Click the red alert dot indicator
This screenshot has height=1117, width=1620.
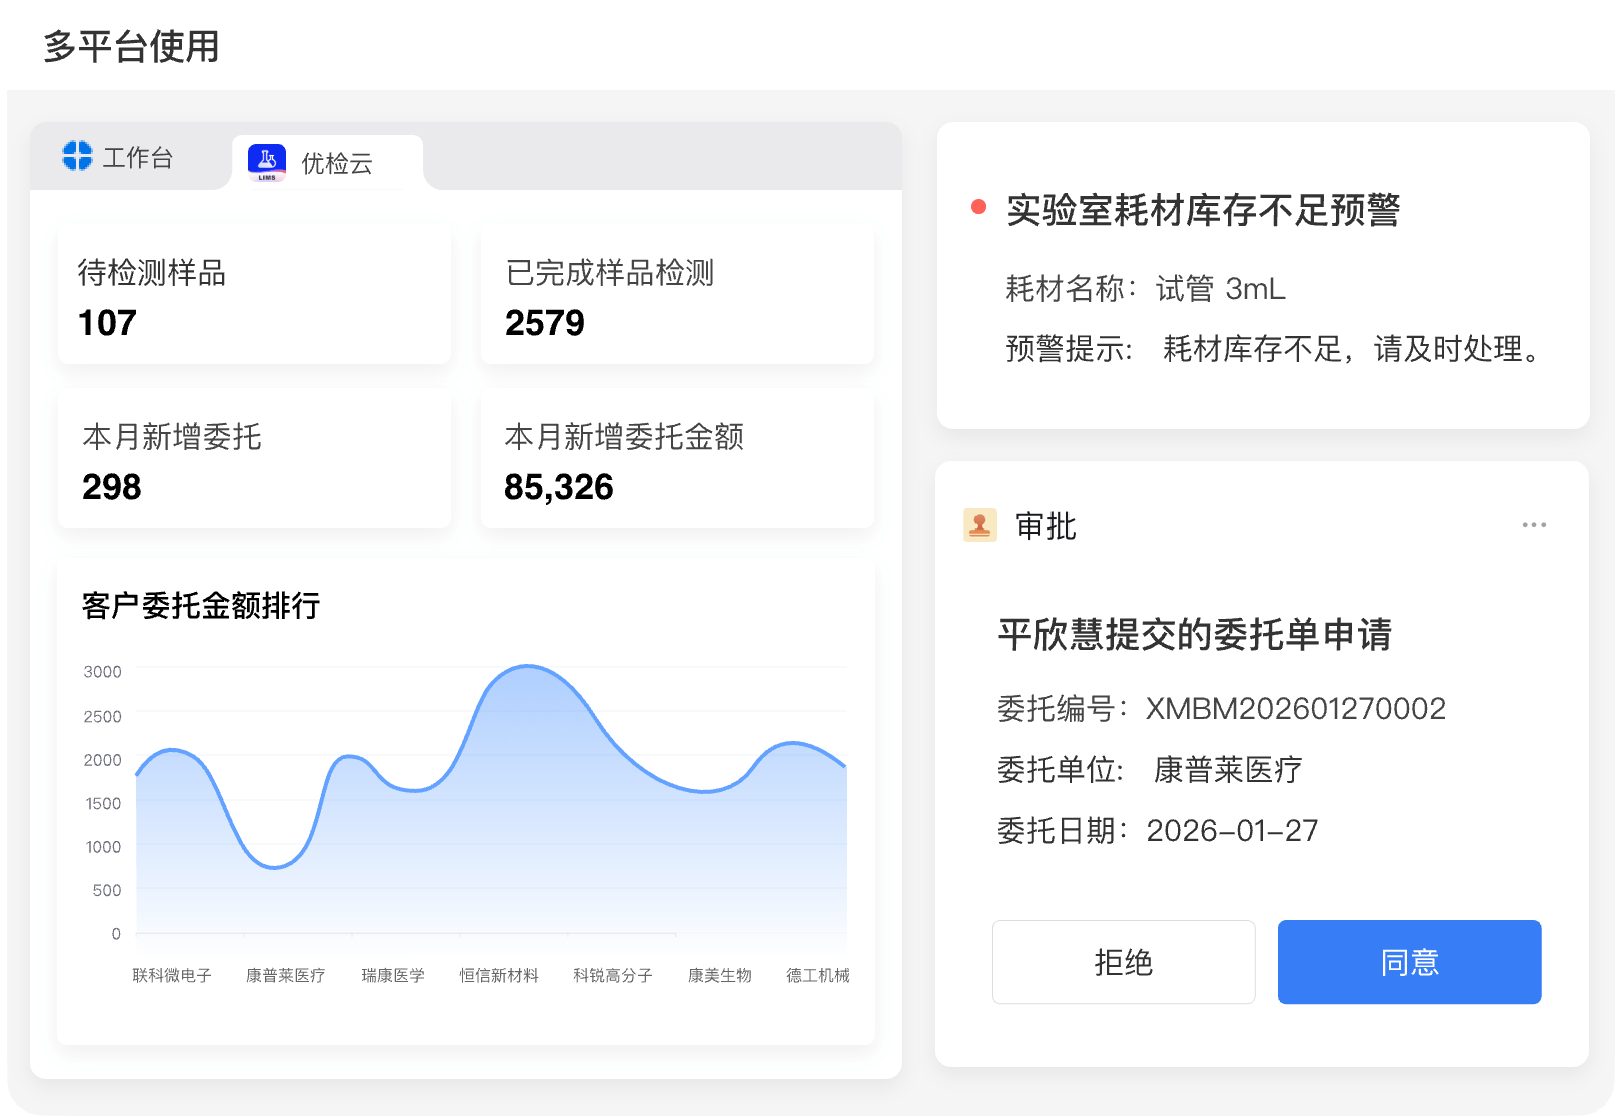[978, 207]
